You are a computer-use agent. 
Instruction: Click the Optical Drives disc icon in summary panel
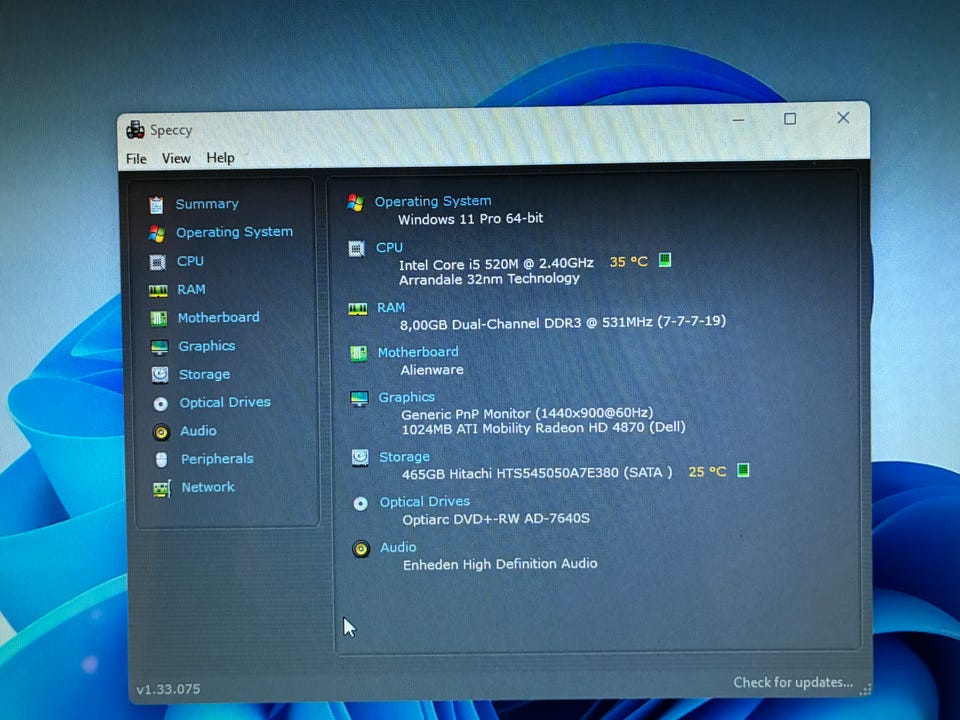pos(361,504)
